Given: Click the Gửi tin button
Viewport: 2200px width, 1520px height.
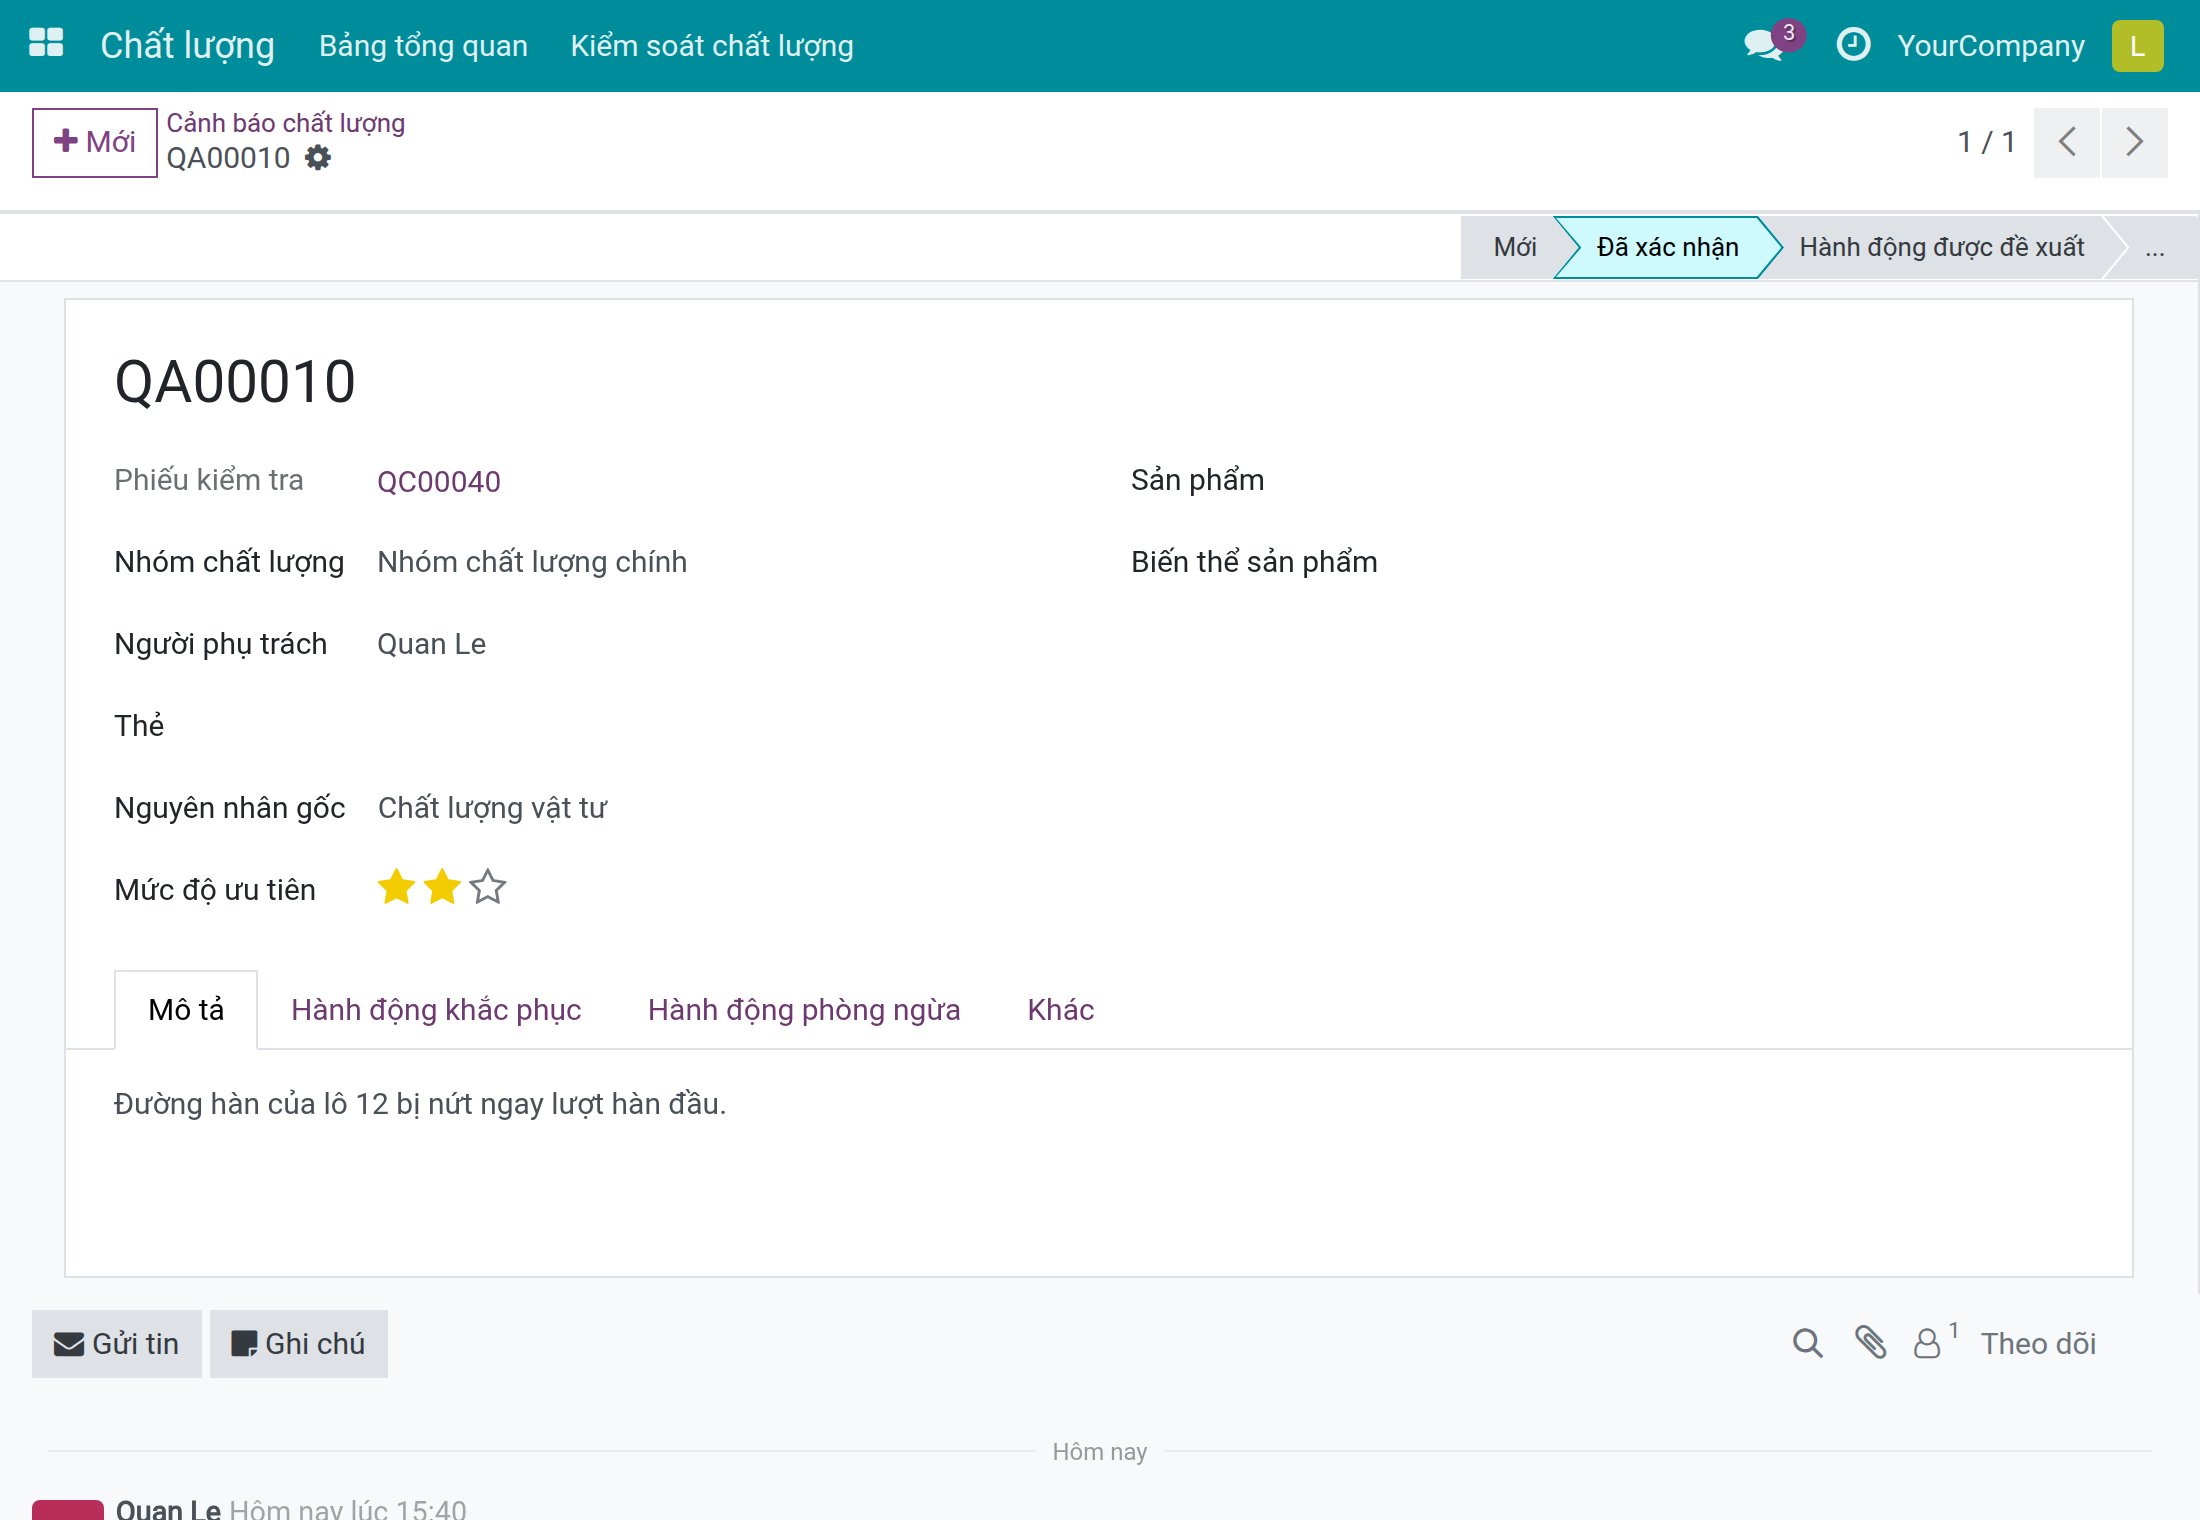Looking at the screenshot, I should (117, 1344).
